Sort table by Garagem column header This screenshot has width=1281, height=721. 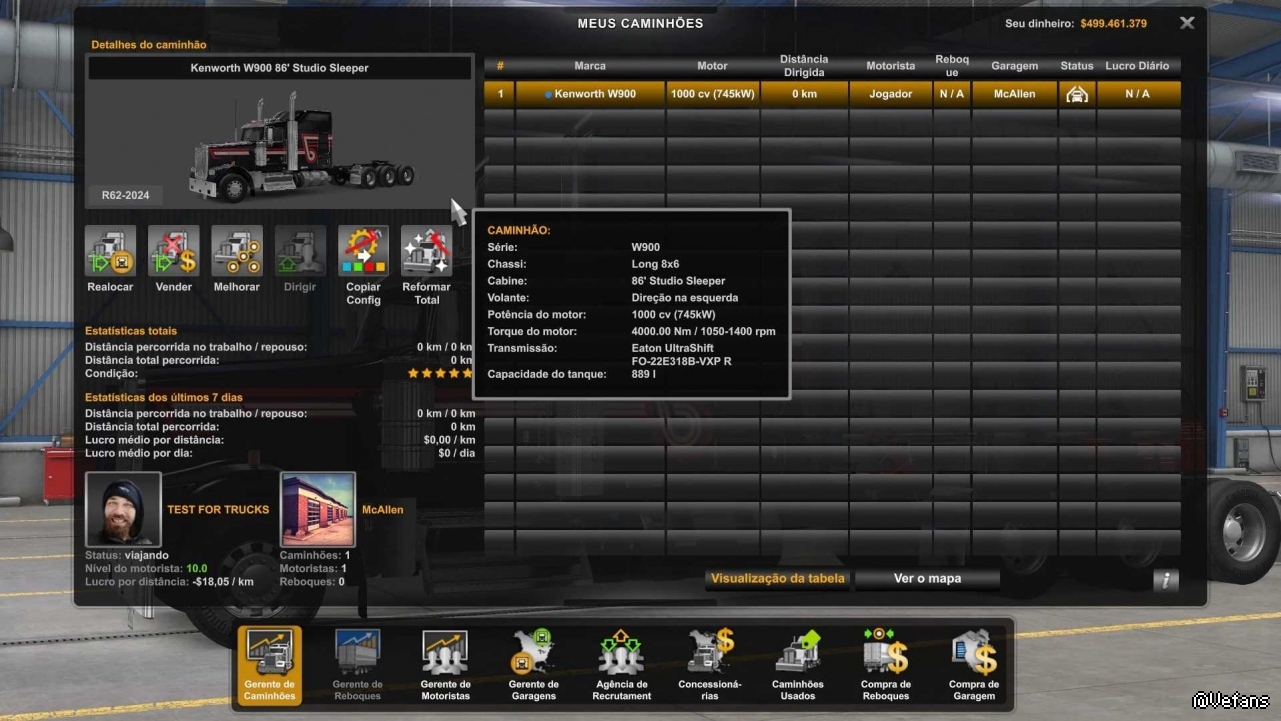pyautogui.click(x=1015, y=66)
